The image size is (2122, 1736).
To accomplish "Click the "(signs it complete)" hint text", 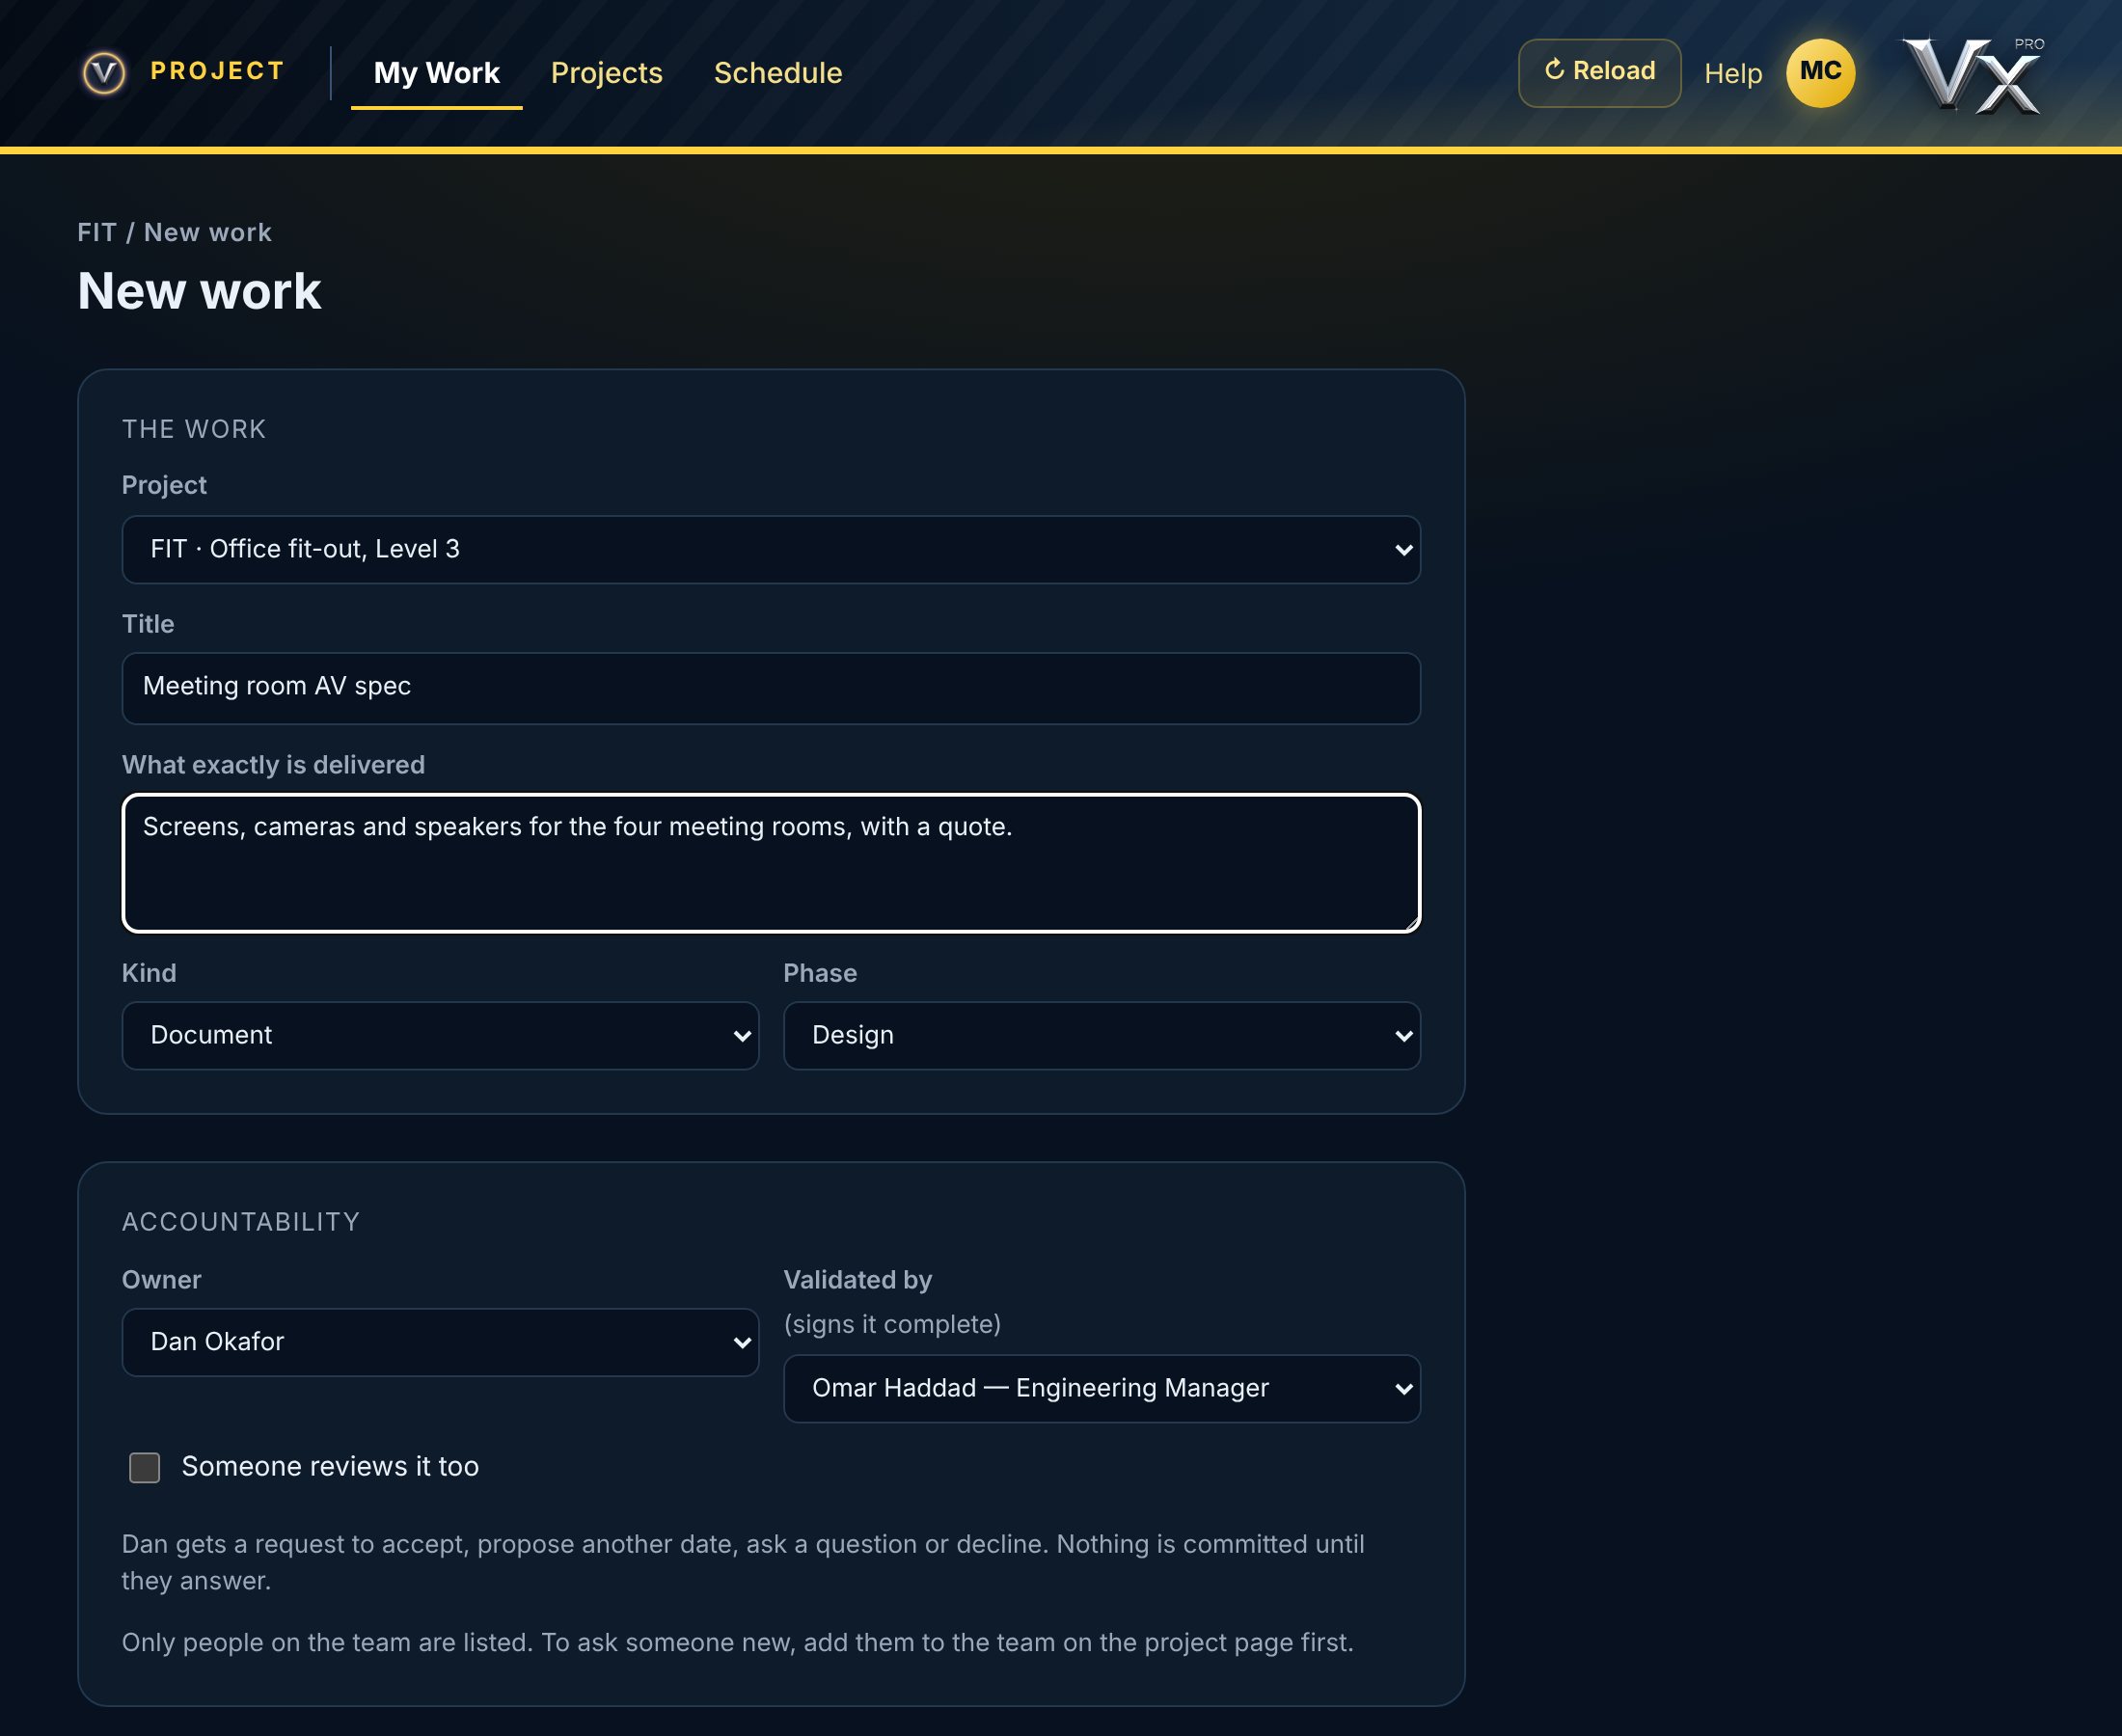I will point(892,1324).
